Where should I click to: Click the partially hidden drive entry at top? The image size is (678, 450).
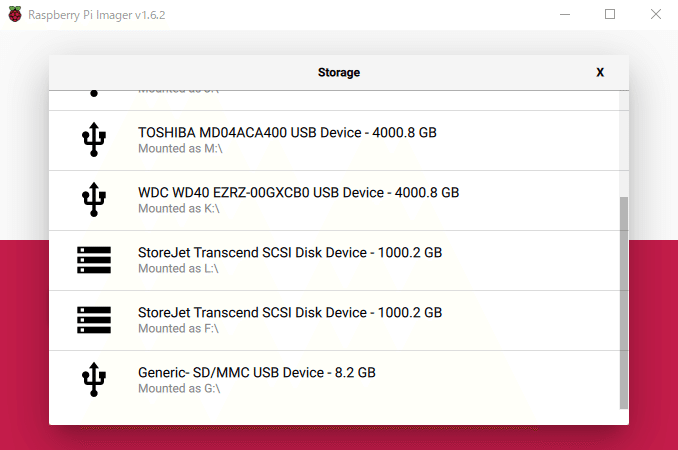pyautogui.click(x=334, y=100)
